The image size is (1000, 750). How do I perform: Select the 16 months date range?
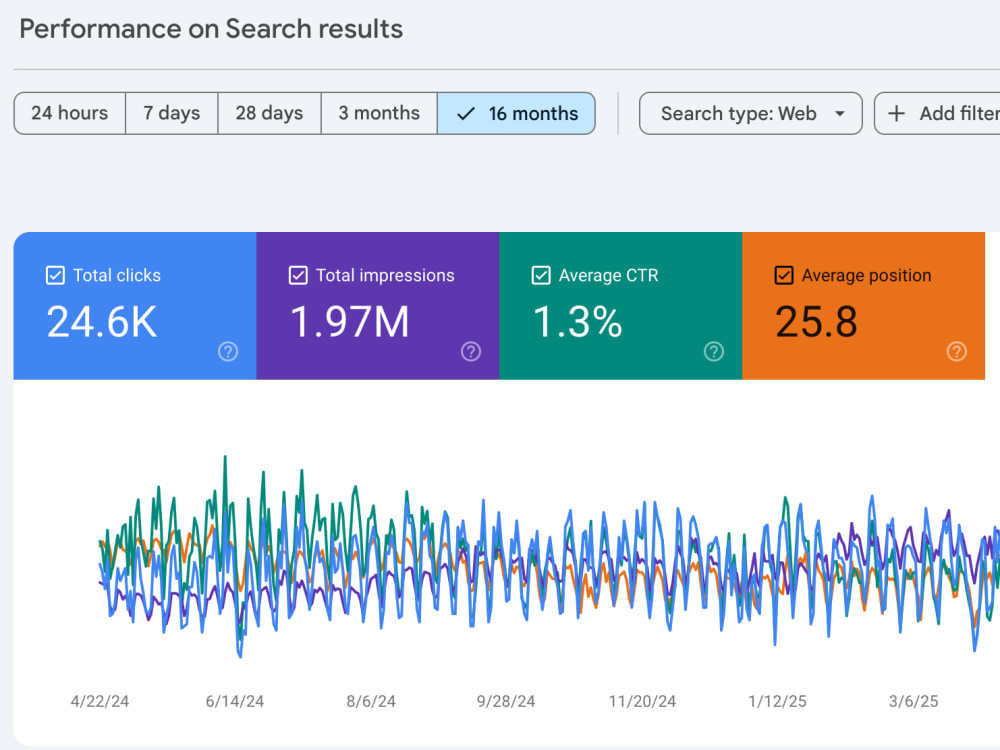516,114
